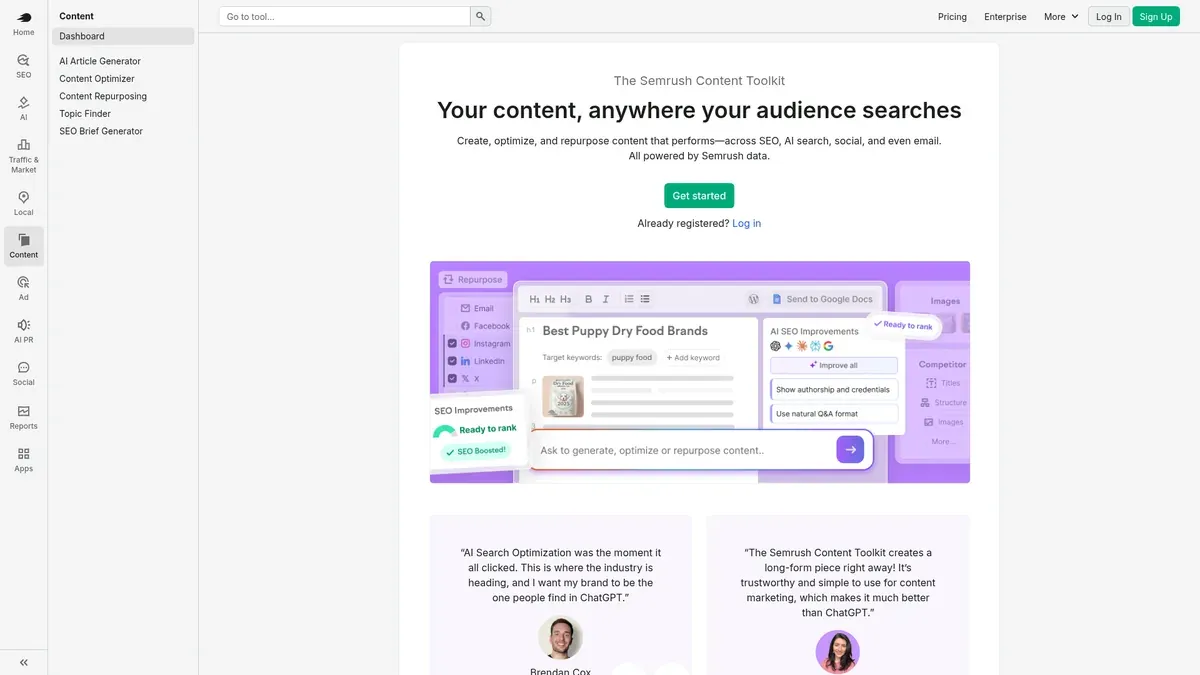Click the Go to tool search field
Image resolution: width=1200 pixels, height=675 pixels.
(345, 16)
